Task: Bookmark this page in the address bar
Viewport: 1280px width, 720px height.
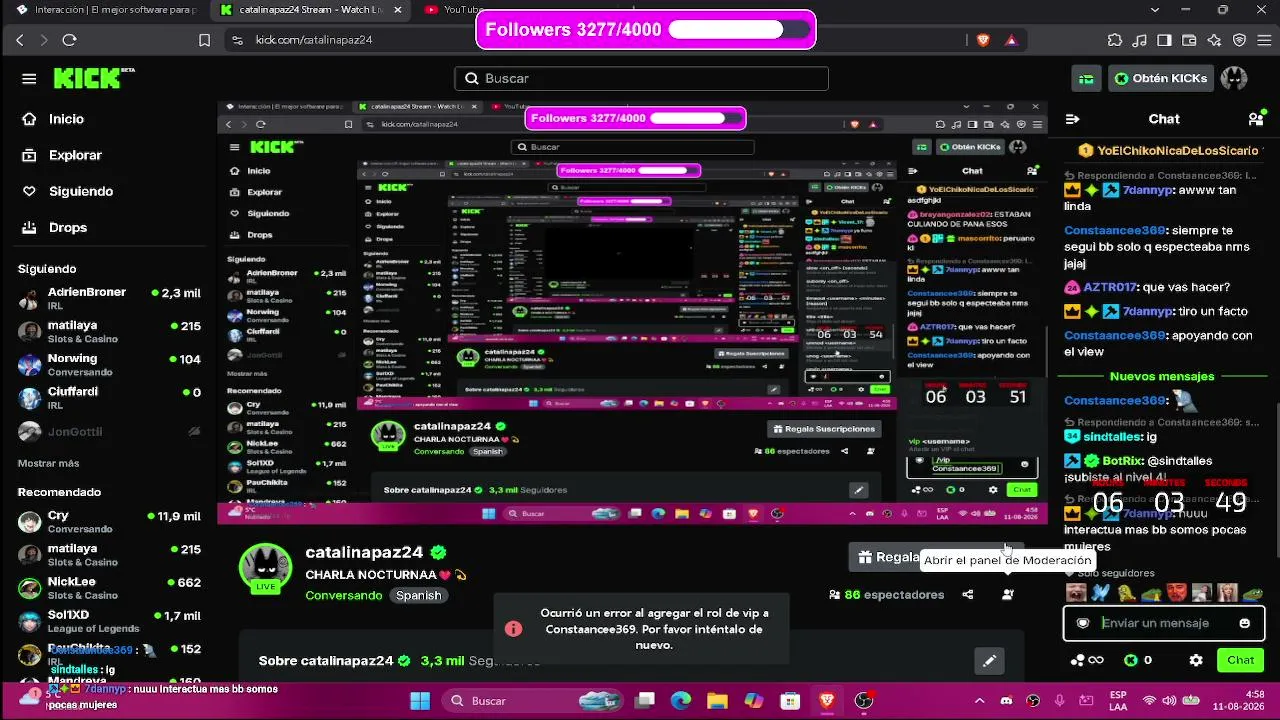Action: pyautogui.click(x=204, y=40)
